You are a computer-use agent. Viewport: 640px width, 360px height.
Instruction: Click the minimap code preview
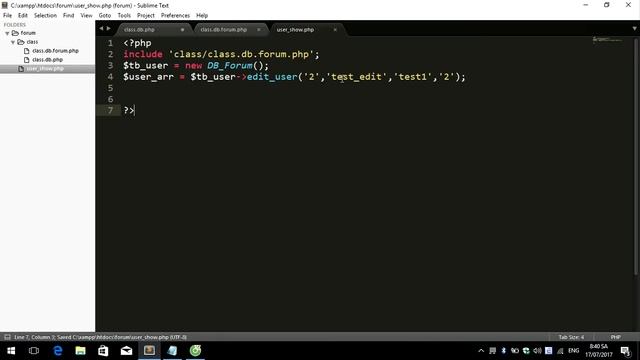(x=607, y=40)
